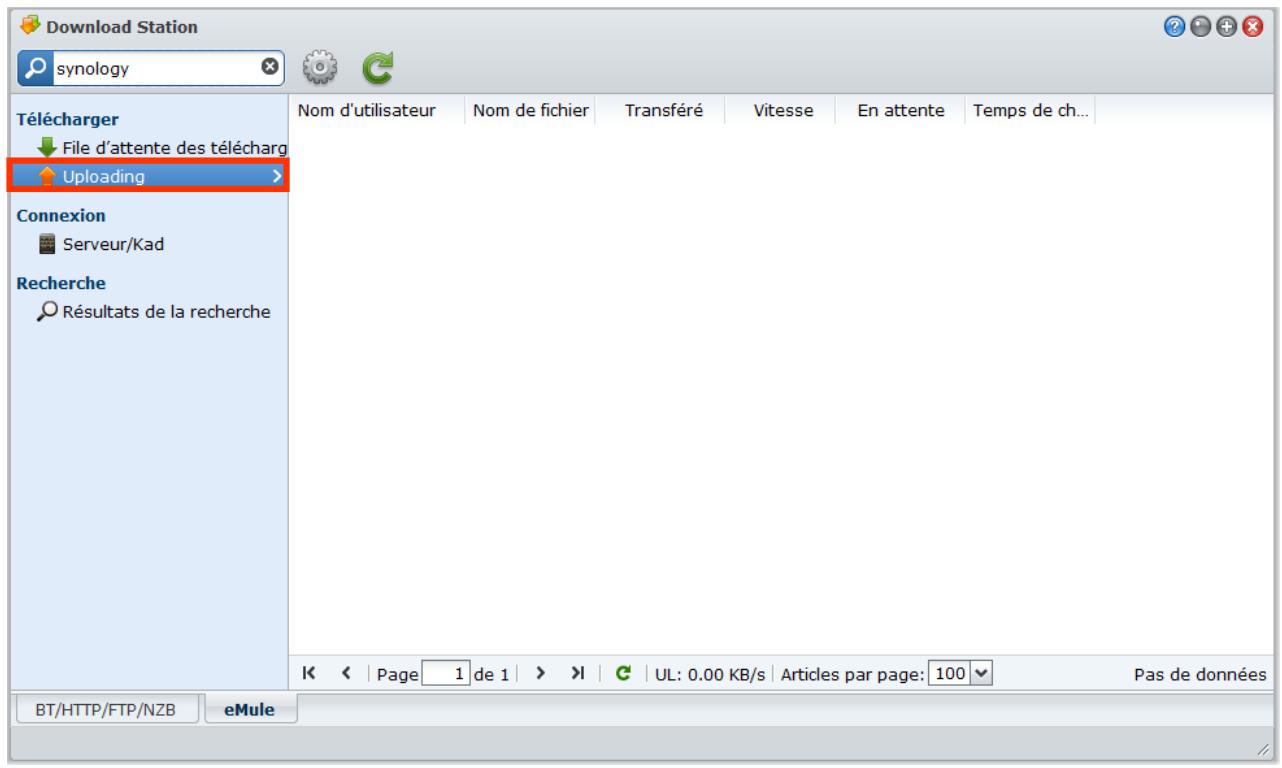This screenshot has height=768, width=1282.
Task: Click the synology search field
Action: tap(153, 68)
